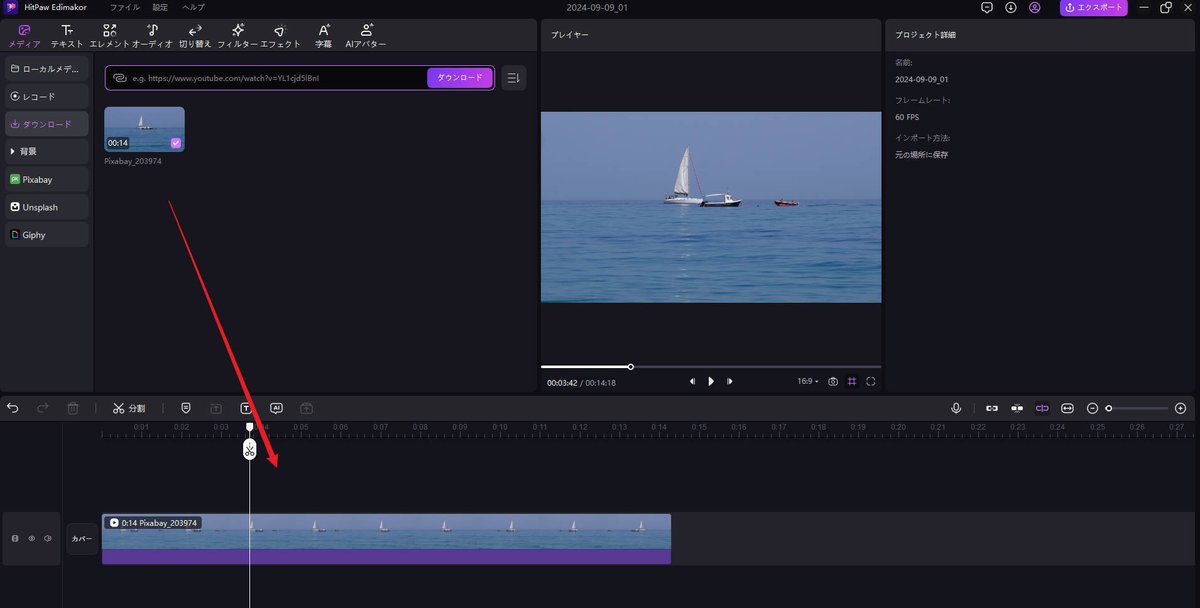The width and height of the screenshot is (1200, 608).
Task: Delete selected clip with trash icon
Action: [x=72, y=408]
